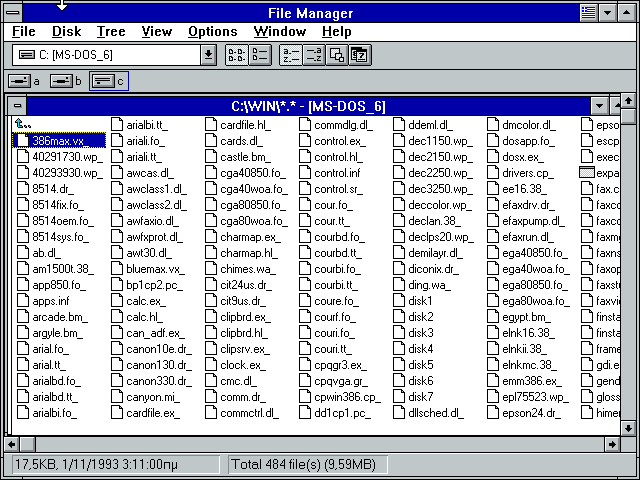Open the Window menu
This screenshot has height=480, width=640.
point(280,31)
